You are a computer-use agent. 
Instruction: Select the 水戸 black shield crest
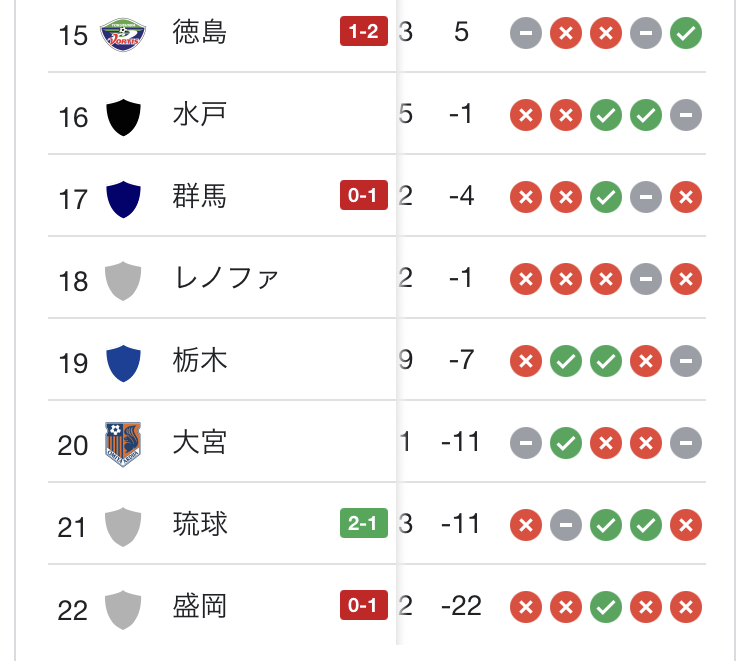123,117
